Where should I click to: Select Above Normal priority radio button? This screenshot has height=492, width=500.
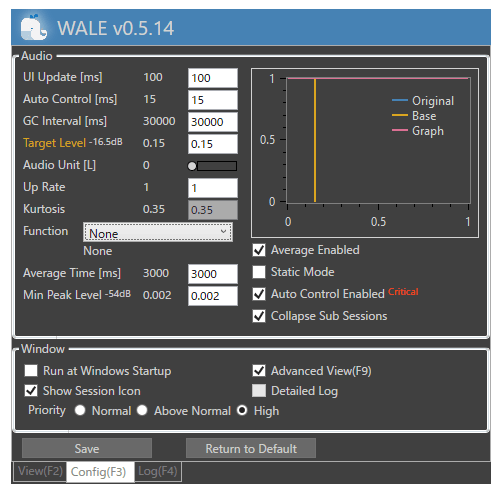142,410
